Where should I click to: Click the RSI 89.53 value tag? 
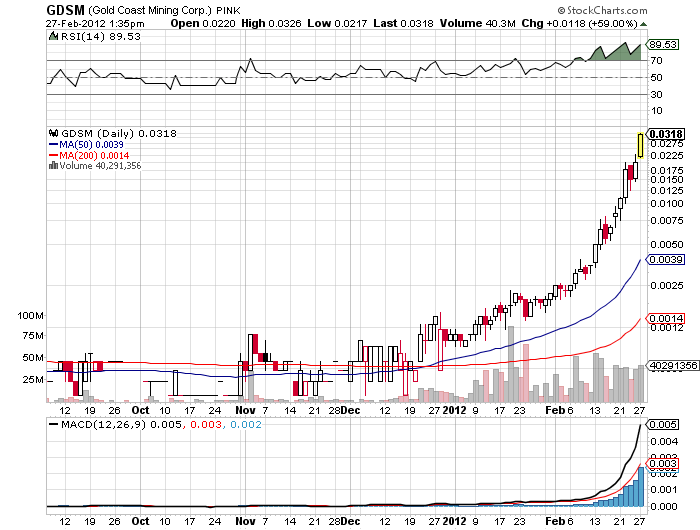663,45
